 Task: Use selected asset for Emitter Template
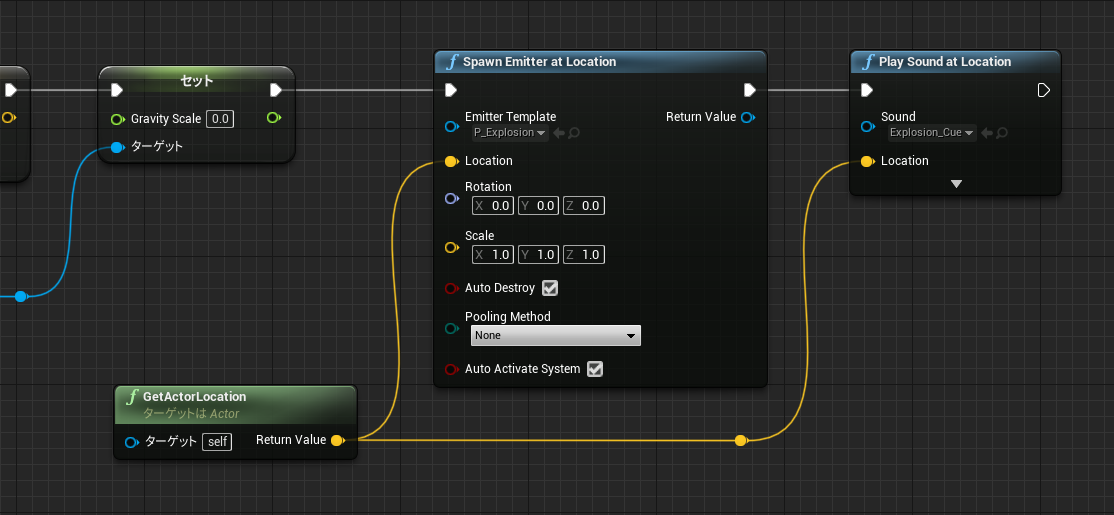coord(558,133)
